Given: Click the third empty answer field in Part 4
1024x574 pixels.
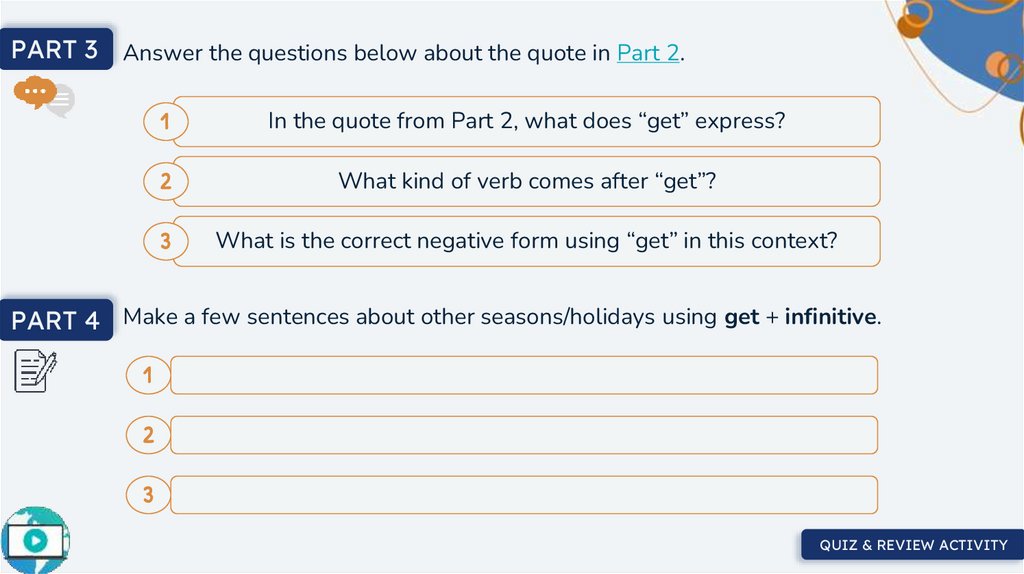Looking at the screenshot, I should [x=523, y=495].
